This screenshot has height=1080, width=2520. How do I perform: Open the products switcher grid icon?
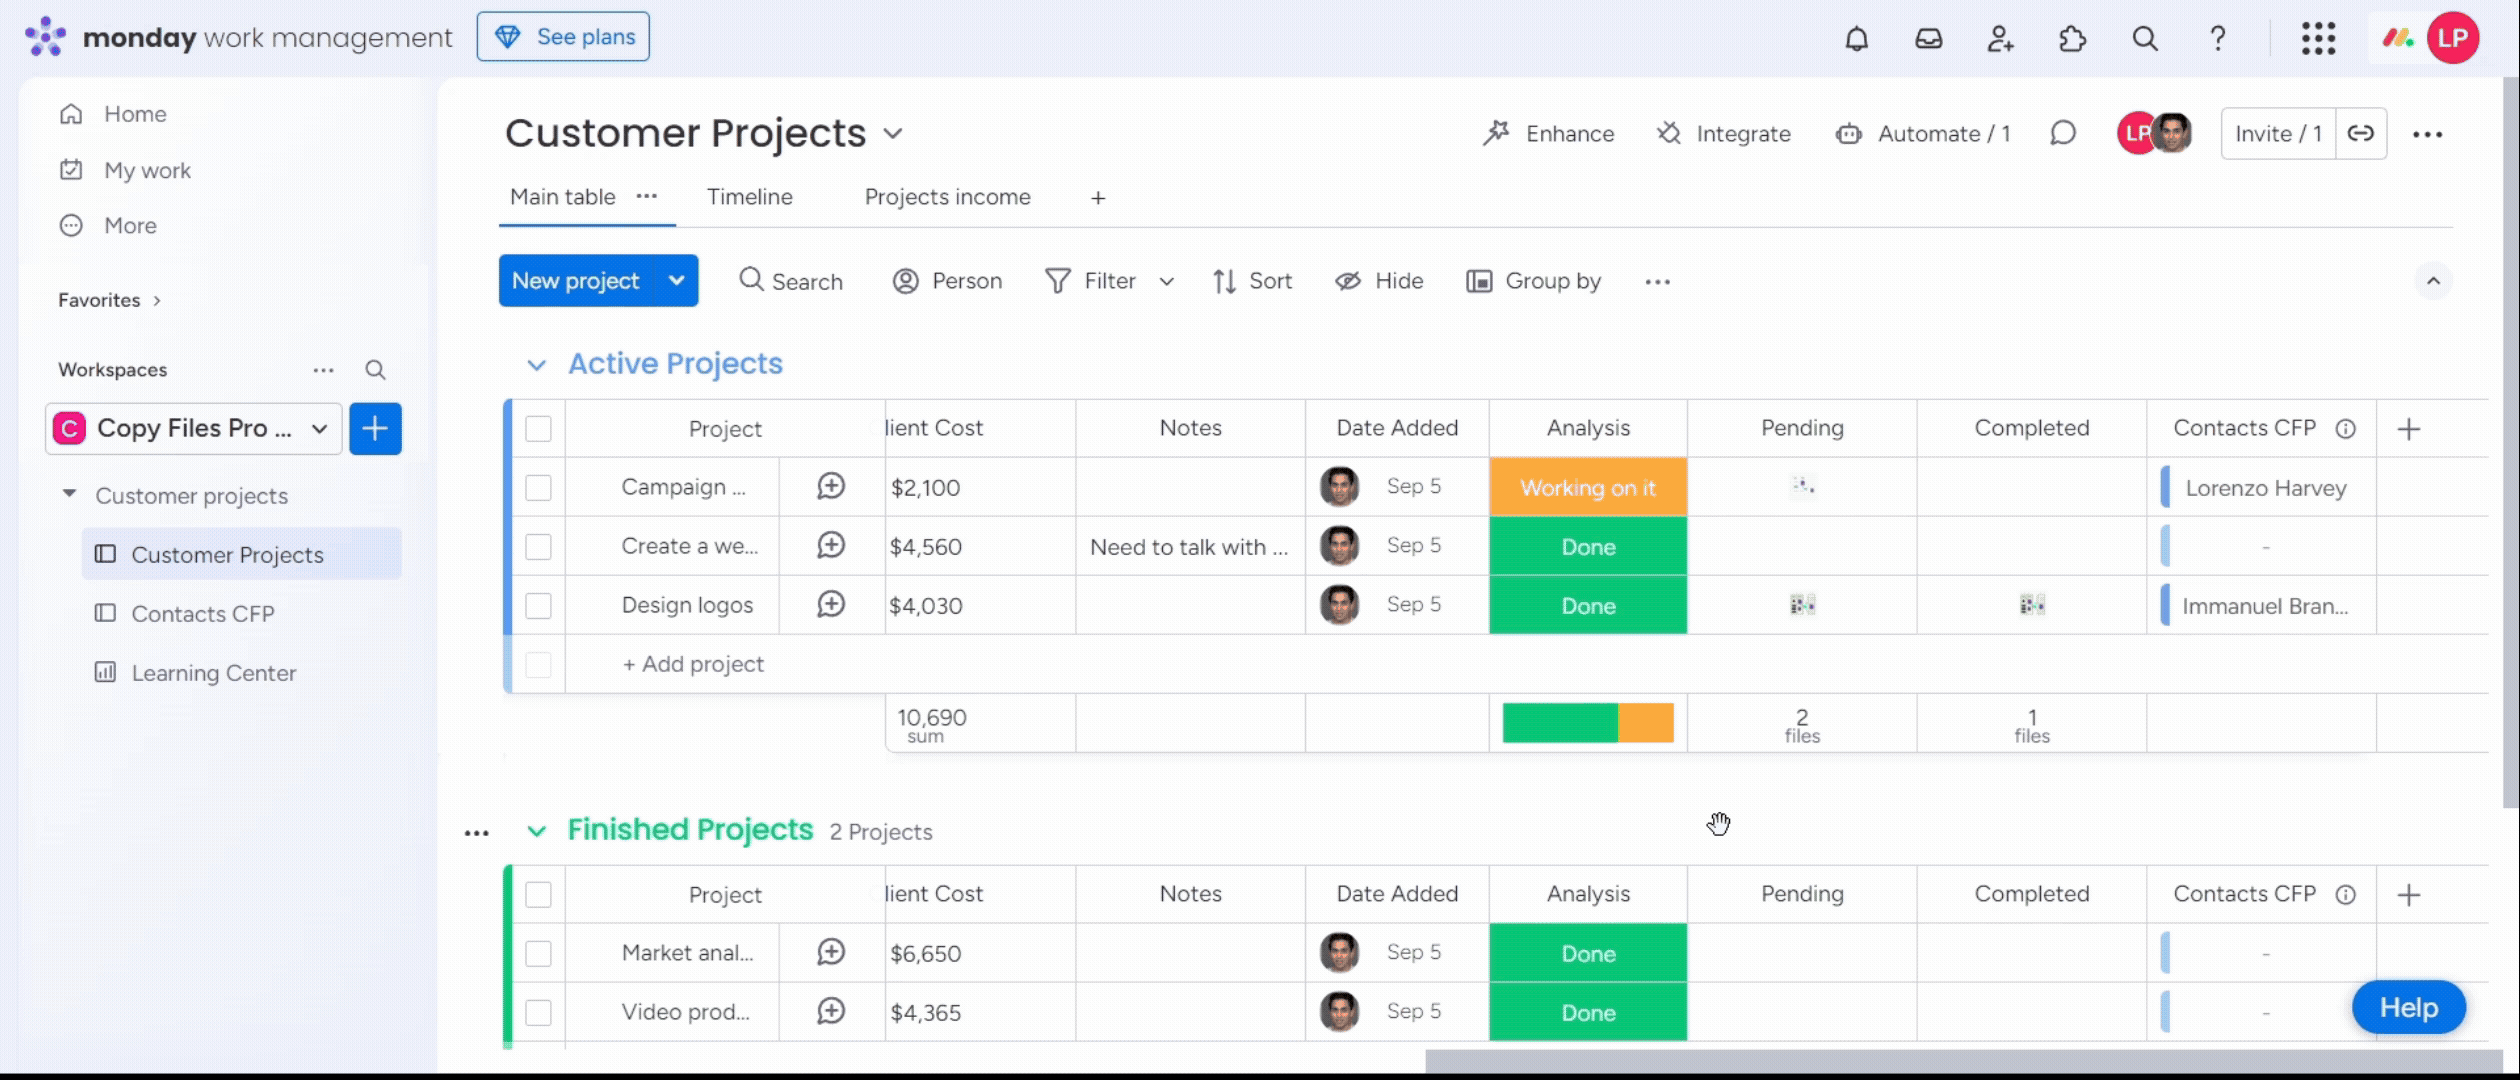(2317, 39)
